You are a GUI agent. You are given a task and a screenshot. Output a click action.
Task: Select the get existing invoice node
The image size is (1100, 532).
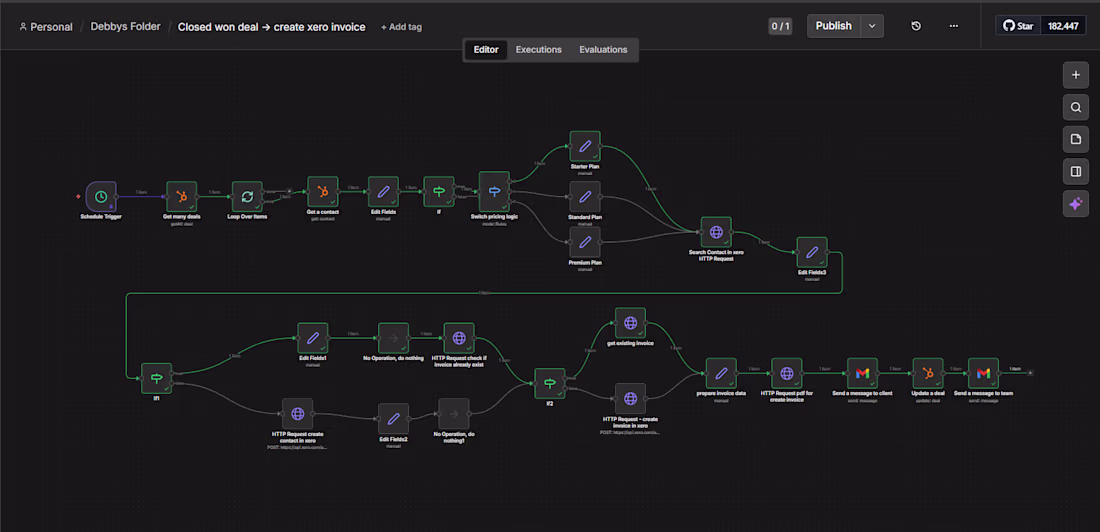(x=630, y=323)
